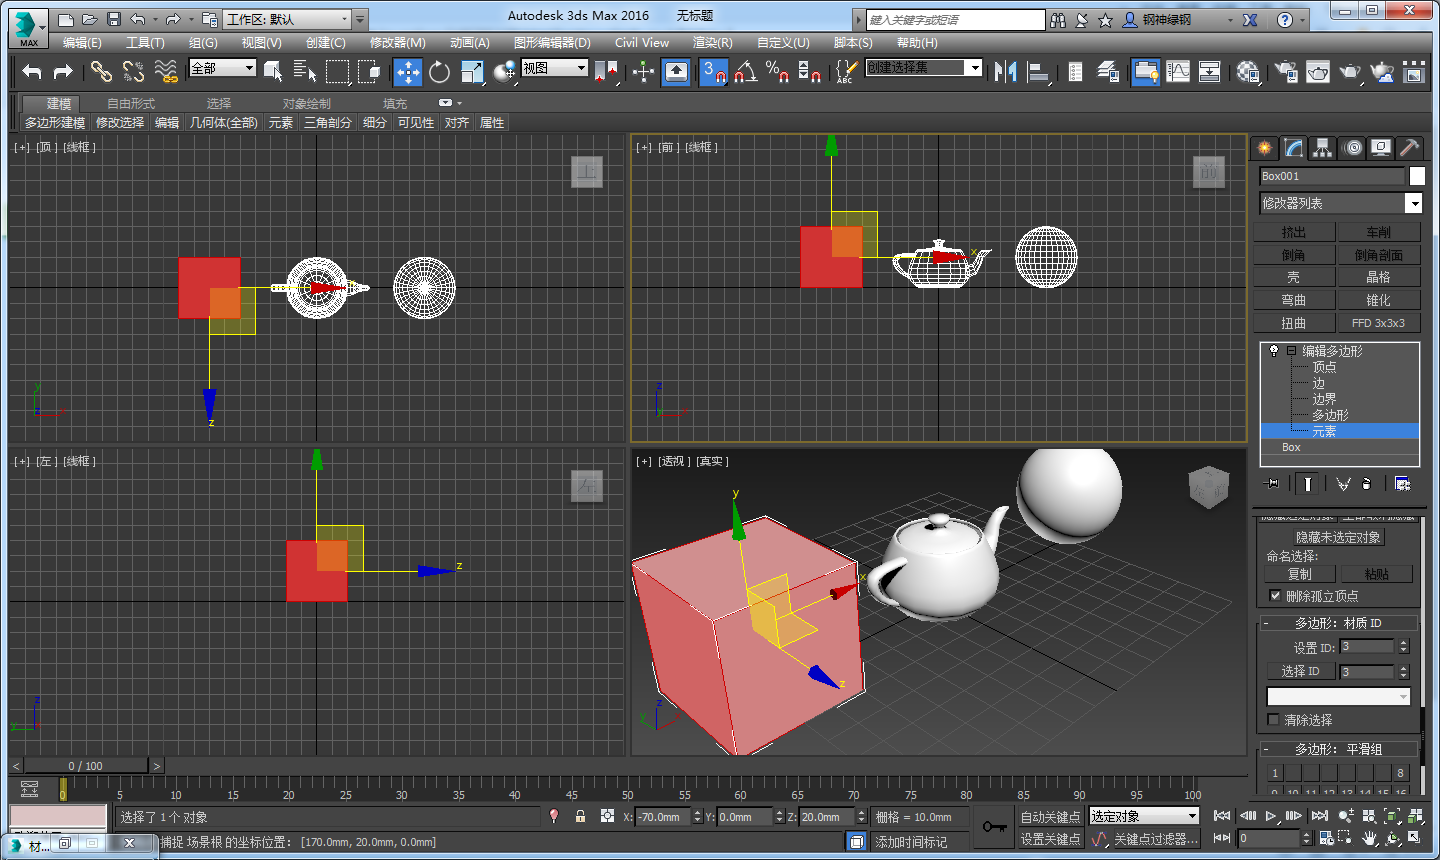Image resolution: width=1440 pixels, height=860 pixels.
Task: Open the Utilities hammer panel
Action: [x=1409, y=148]
